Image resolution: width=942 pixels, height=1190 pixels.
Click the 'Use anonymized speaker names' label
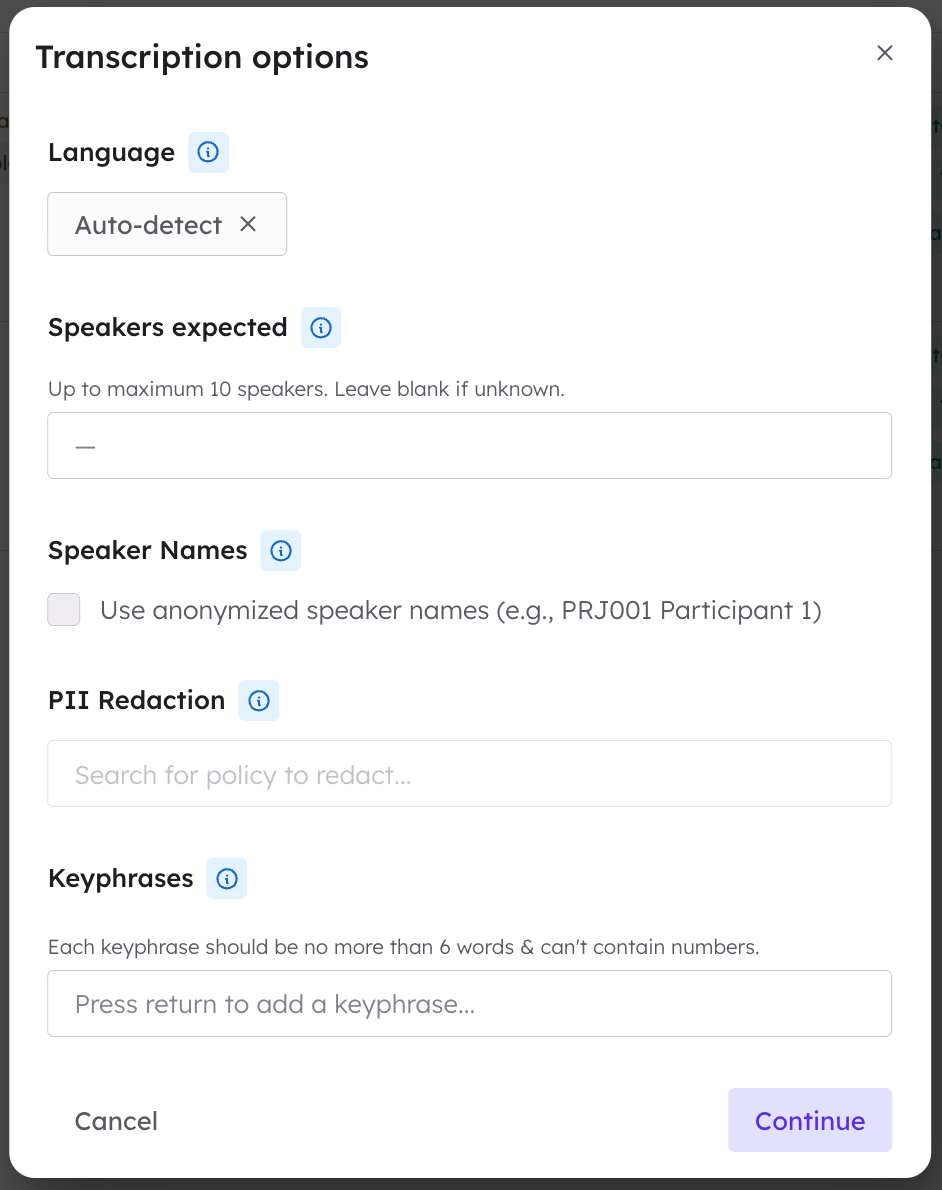pyautogui.click(x=460, y=609)
